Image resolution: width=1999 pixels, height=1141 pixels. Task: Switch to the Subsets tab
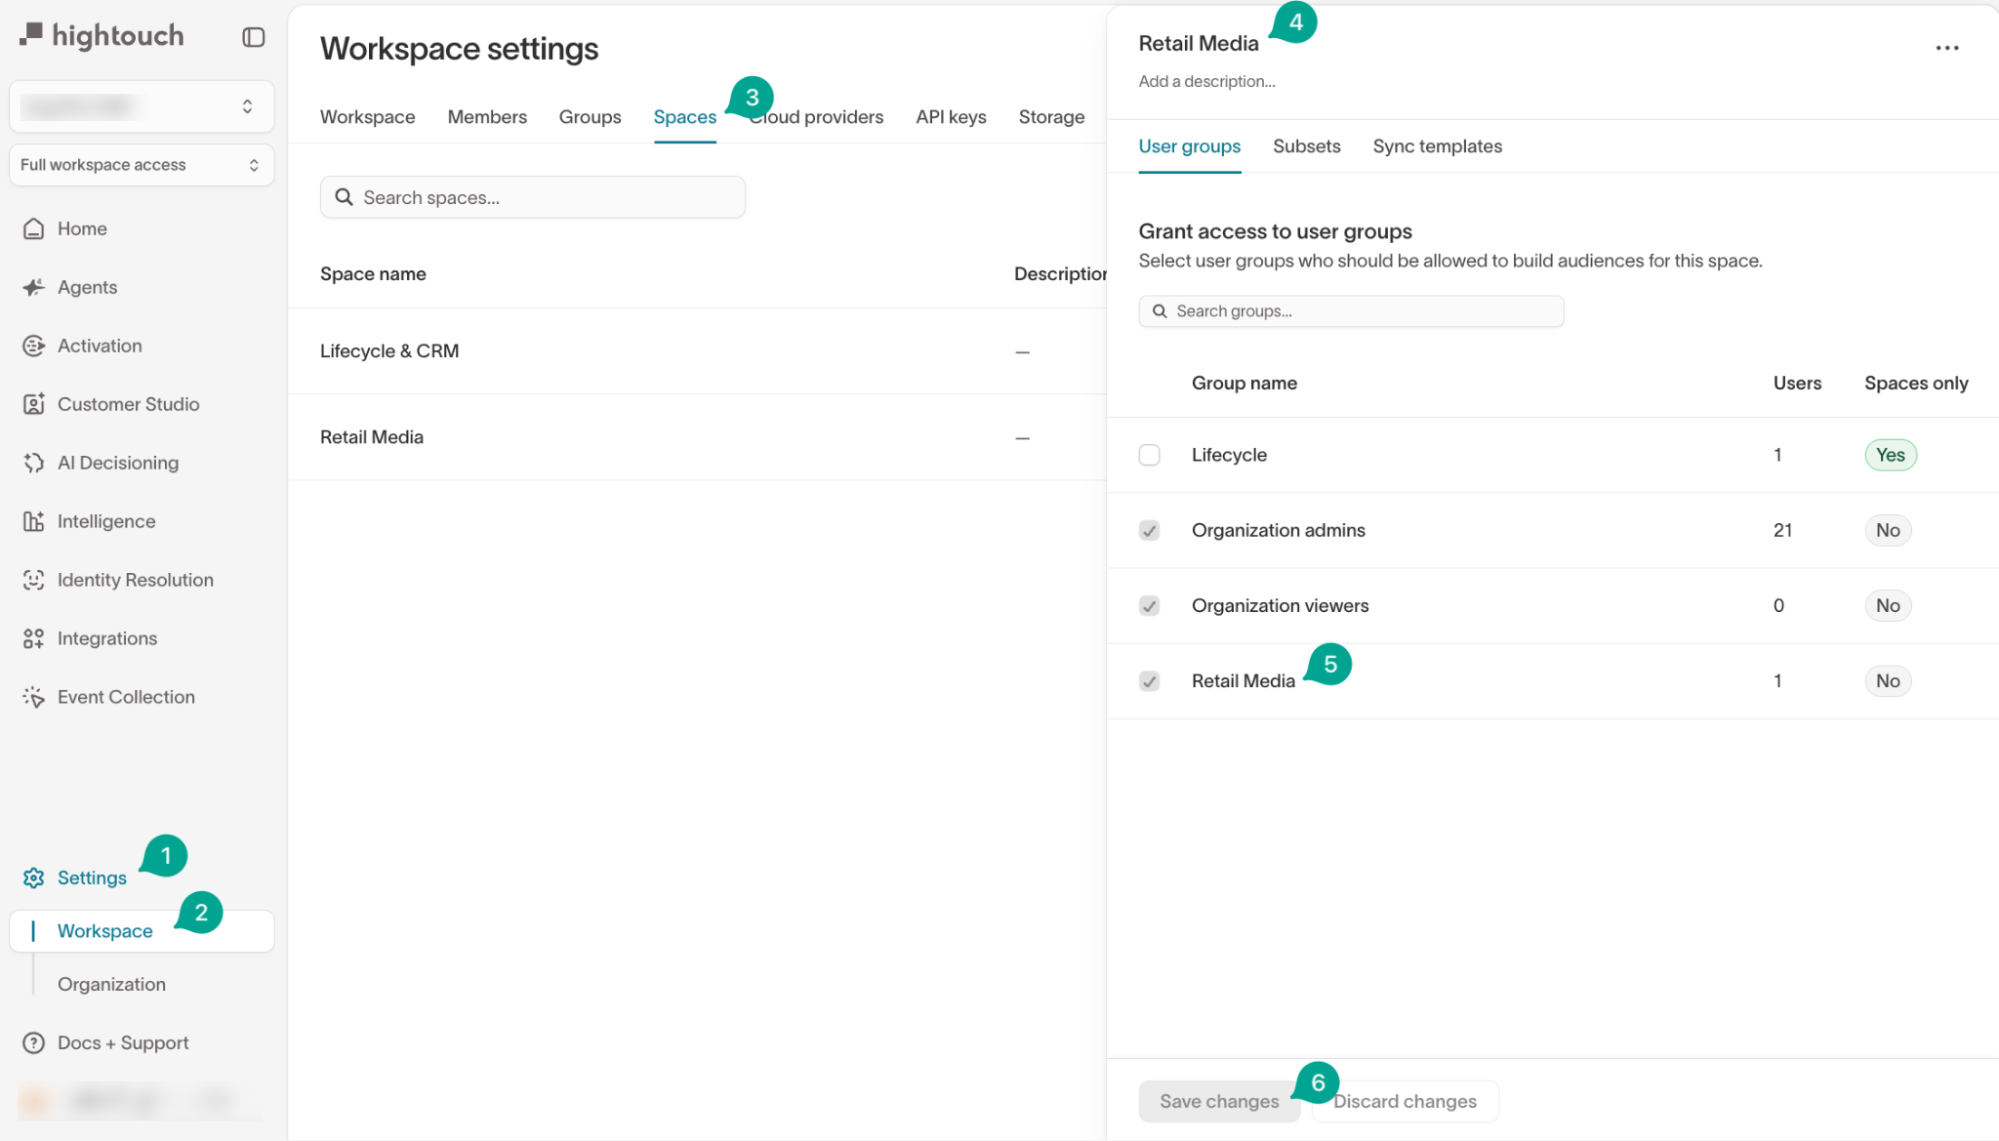click(x=1306, y=146)
